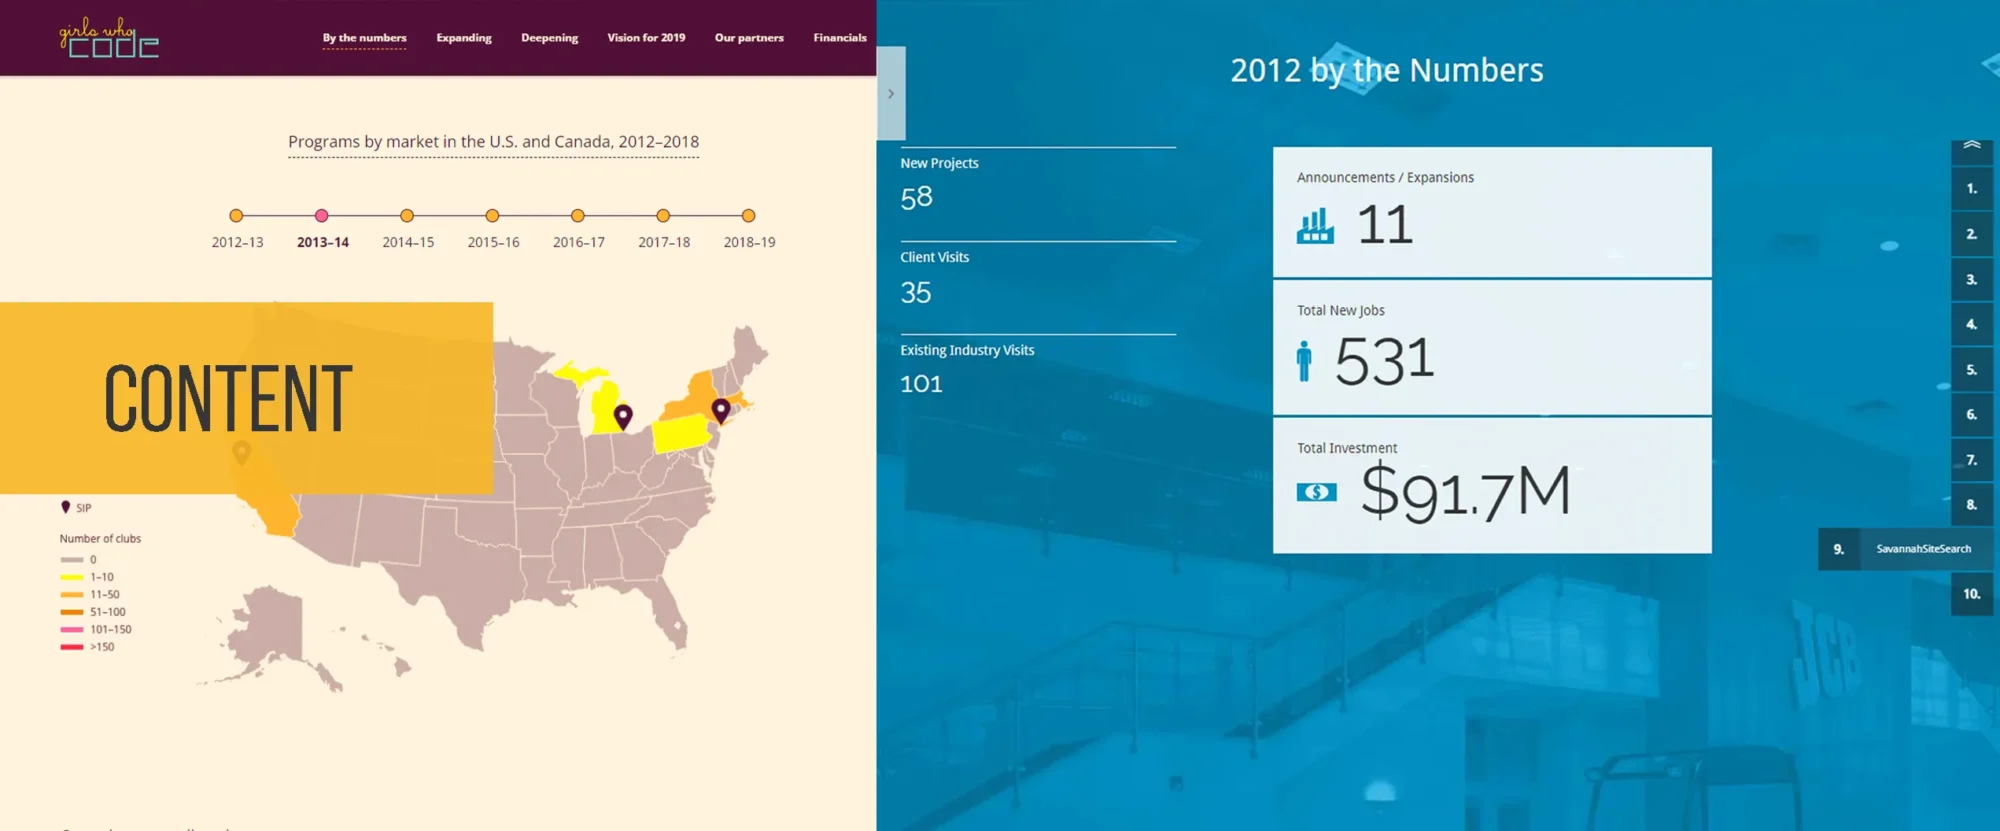Click the Client Visits value 35
Screen dimensions: 2000x831
pos(916,293)
